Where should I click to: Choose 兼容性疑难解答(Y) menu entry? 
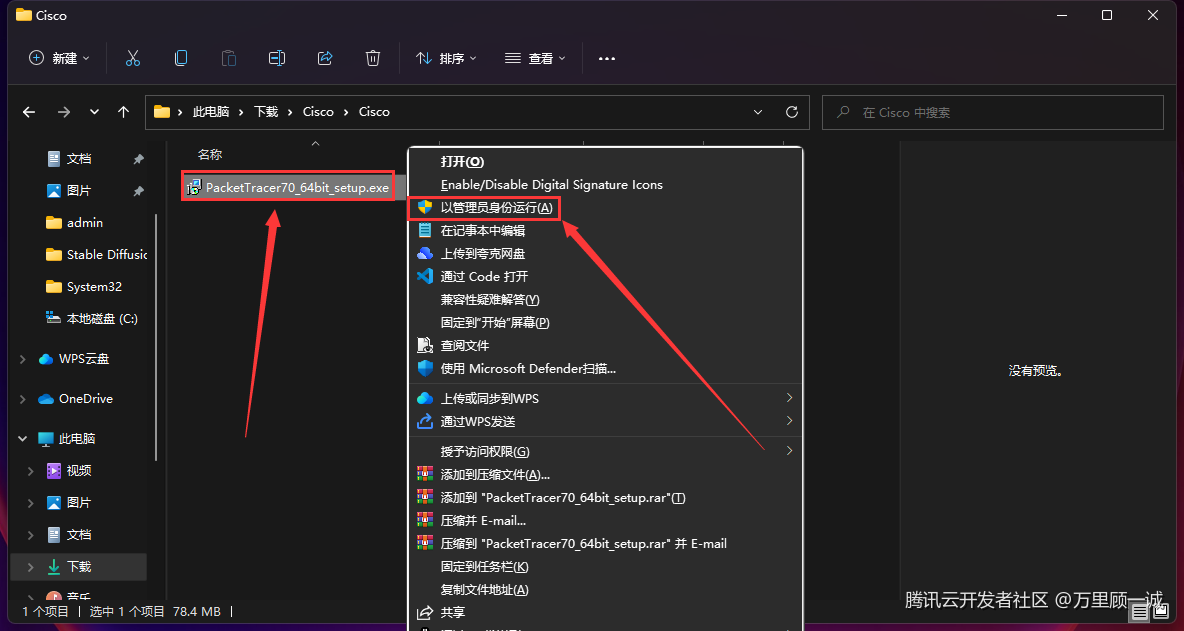click(490, 300)
